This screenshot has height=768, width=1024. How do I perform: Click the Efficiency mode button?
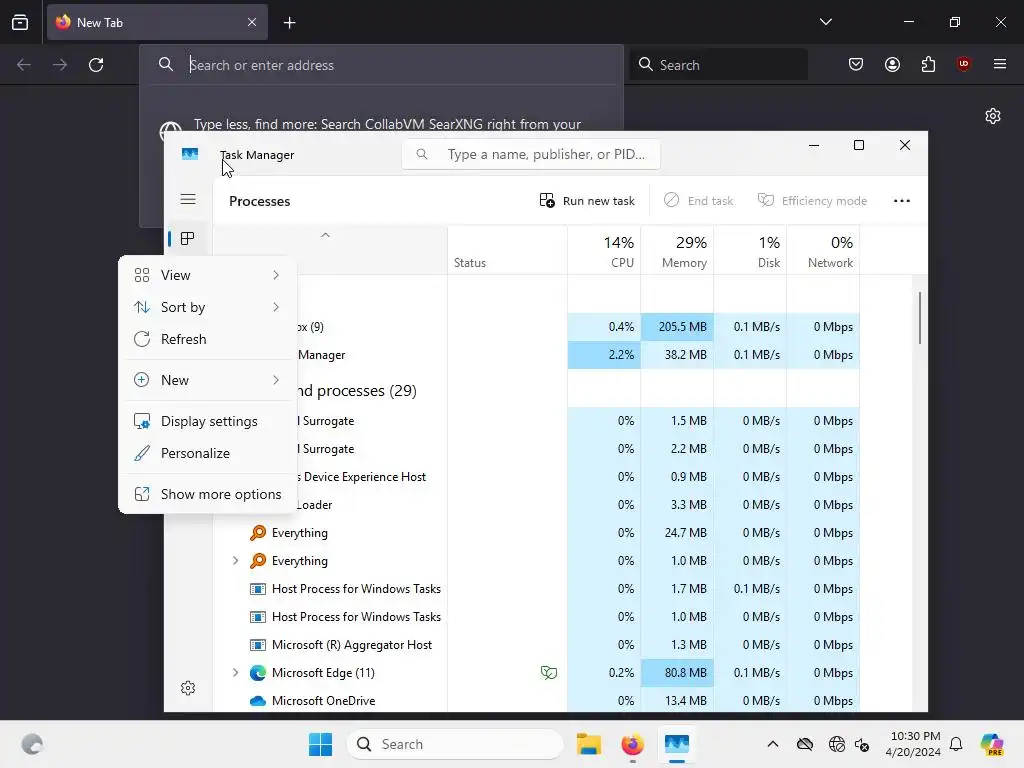pos(812,200)
